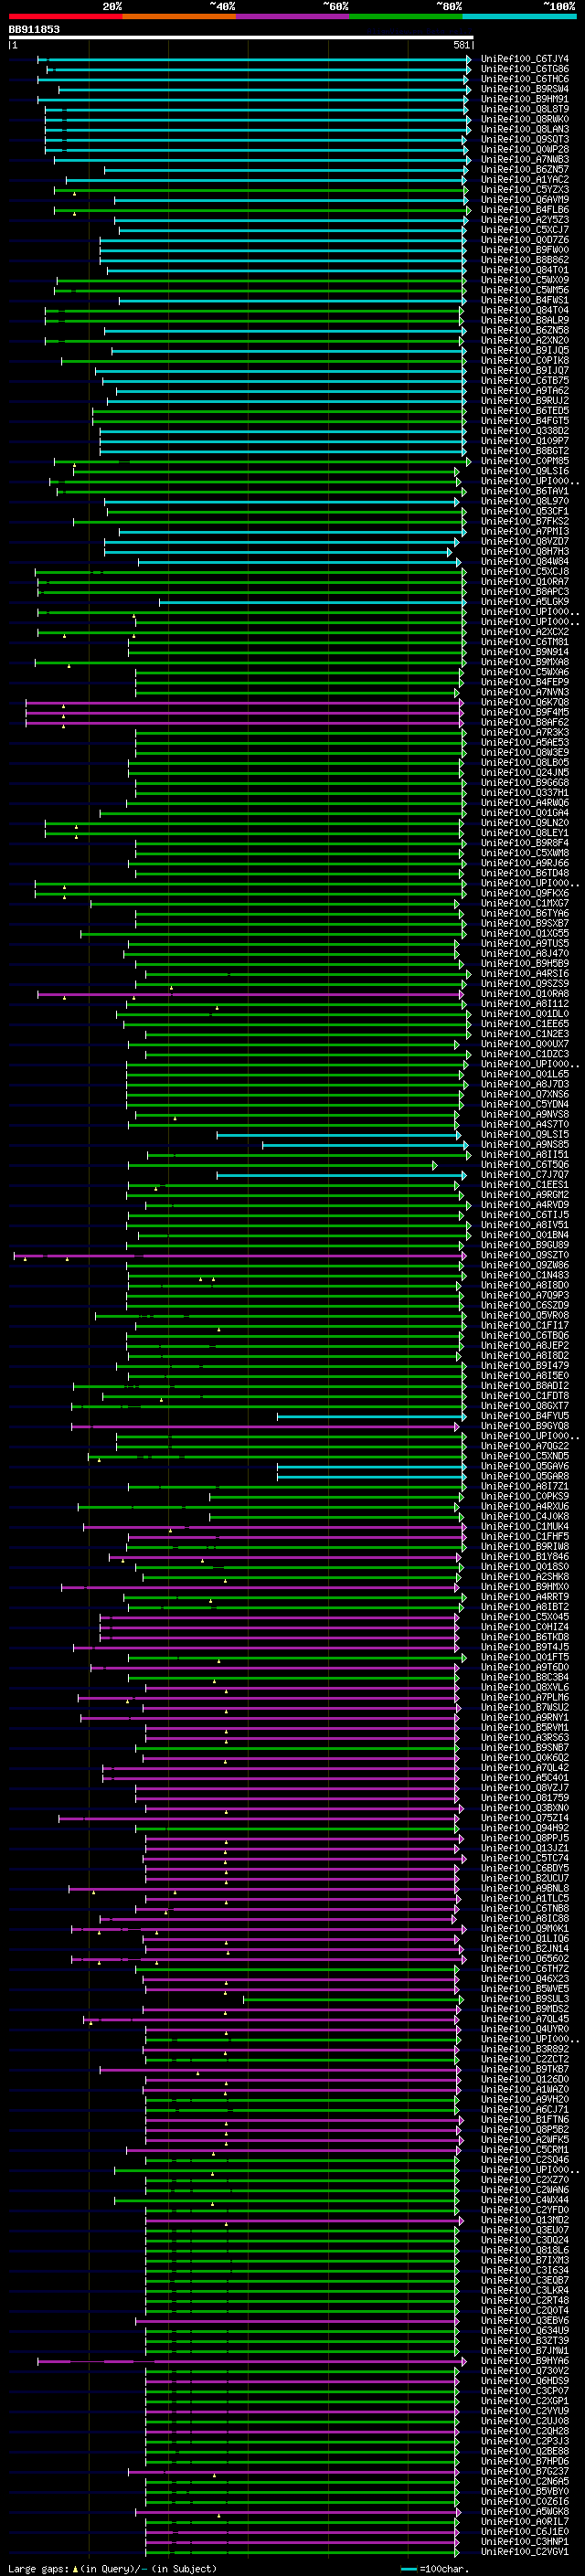Select hit UniRef100_C0PIK8
The height and width of the screenshot is (2576, 585).
click(x=525, y=360)
